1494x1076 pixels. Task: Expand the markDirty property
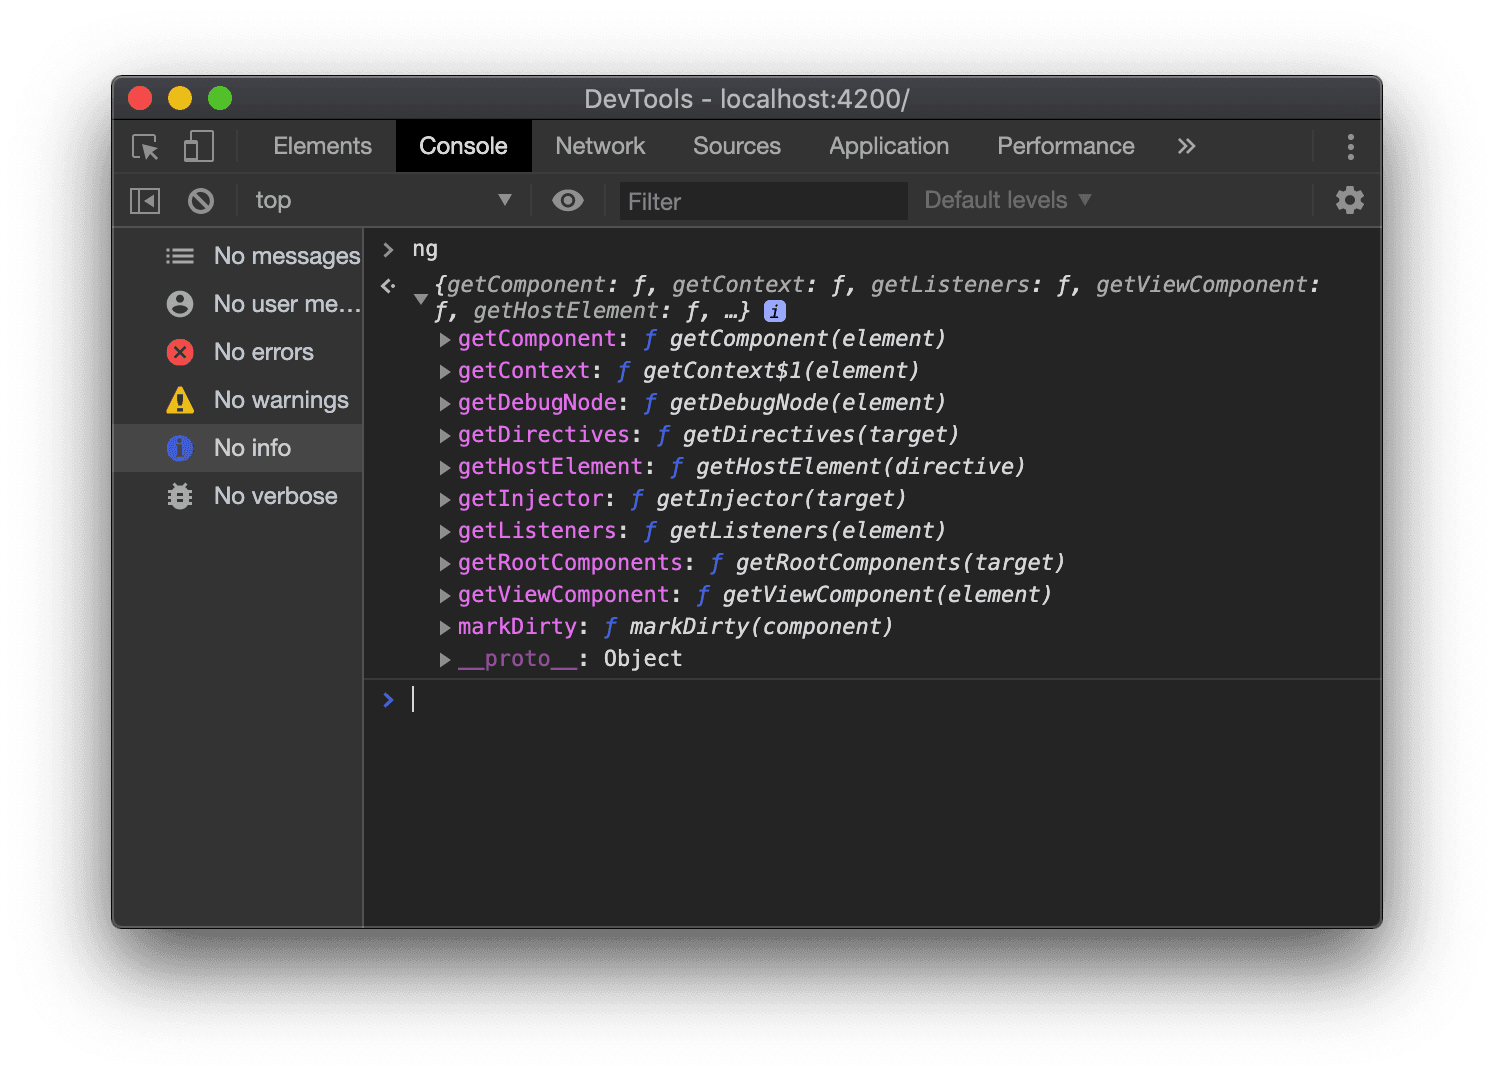445,628
